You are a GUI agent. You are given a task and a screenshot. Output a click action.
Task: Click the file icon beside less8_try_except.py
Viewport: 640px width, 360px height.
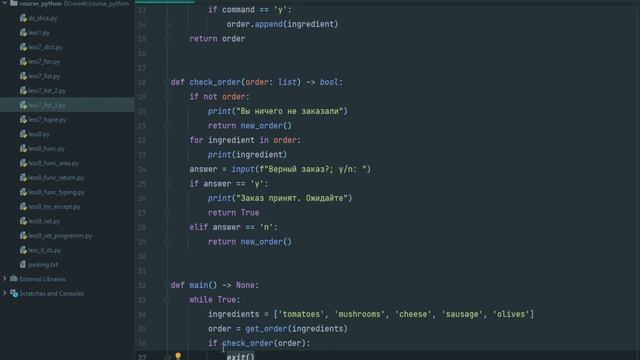23,207
